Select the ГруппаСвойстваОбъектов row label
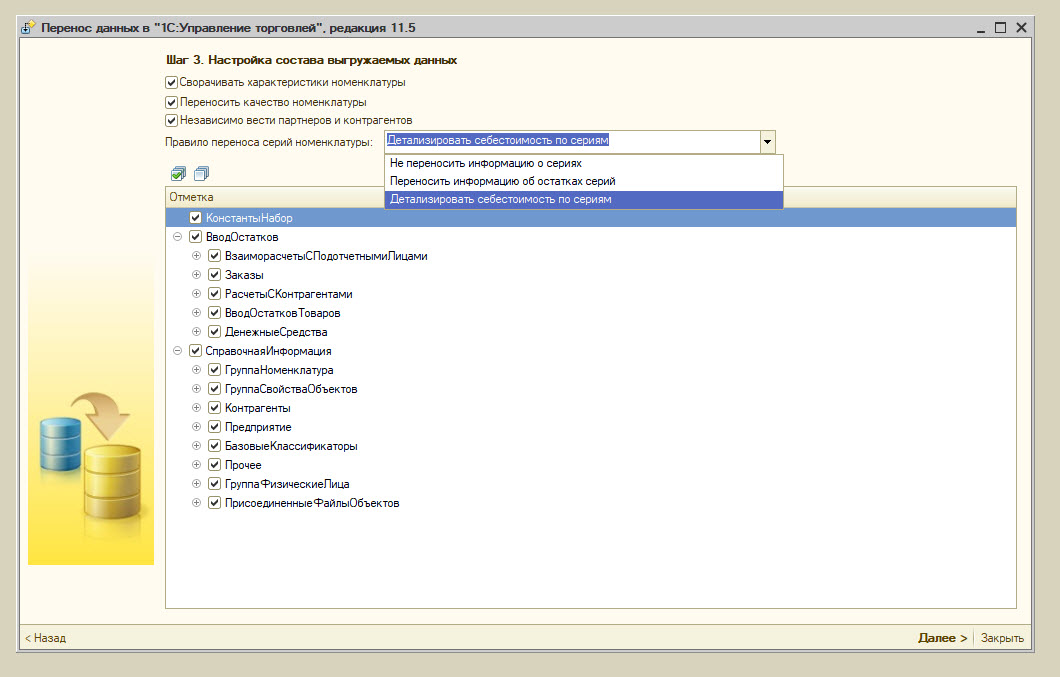1060x677 pixels. 291,389
